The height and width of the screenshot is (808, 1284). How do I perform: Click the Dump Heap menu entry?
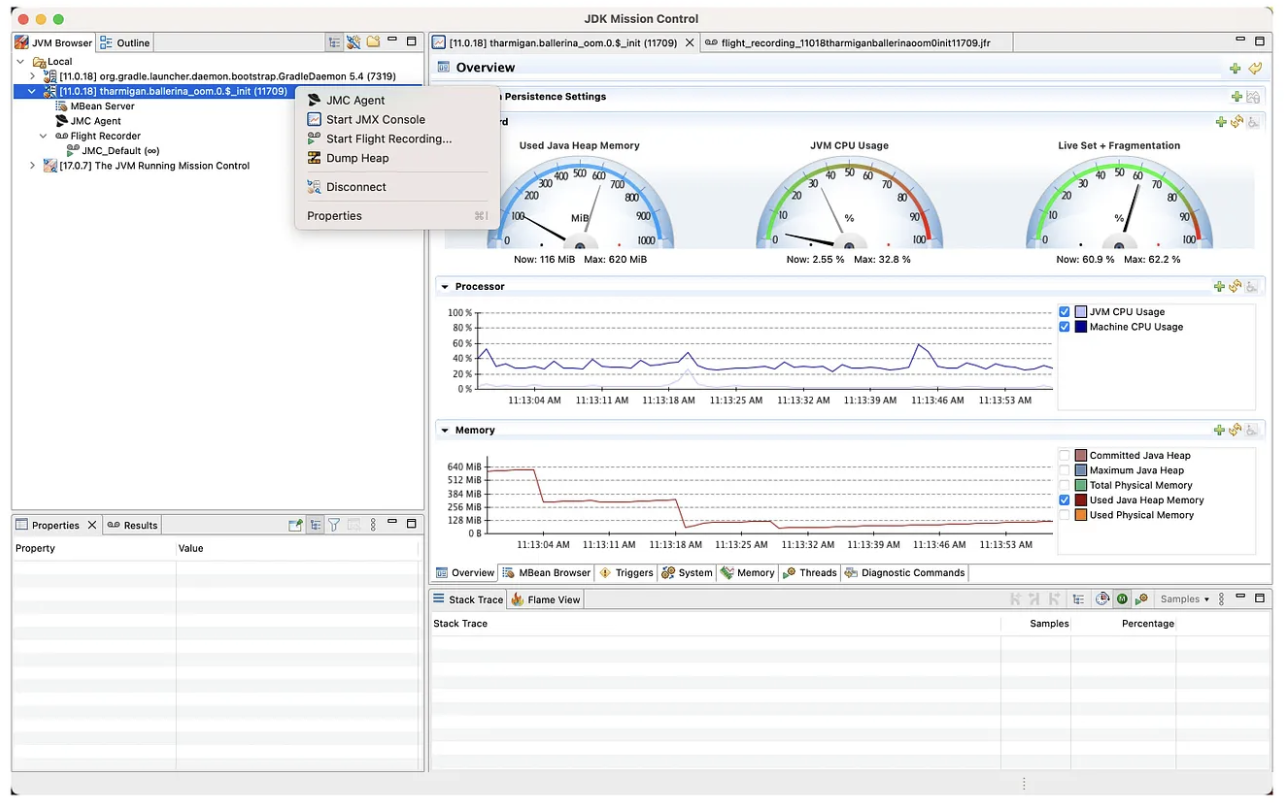coord(357,158)
